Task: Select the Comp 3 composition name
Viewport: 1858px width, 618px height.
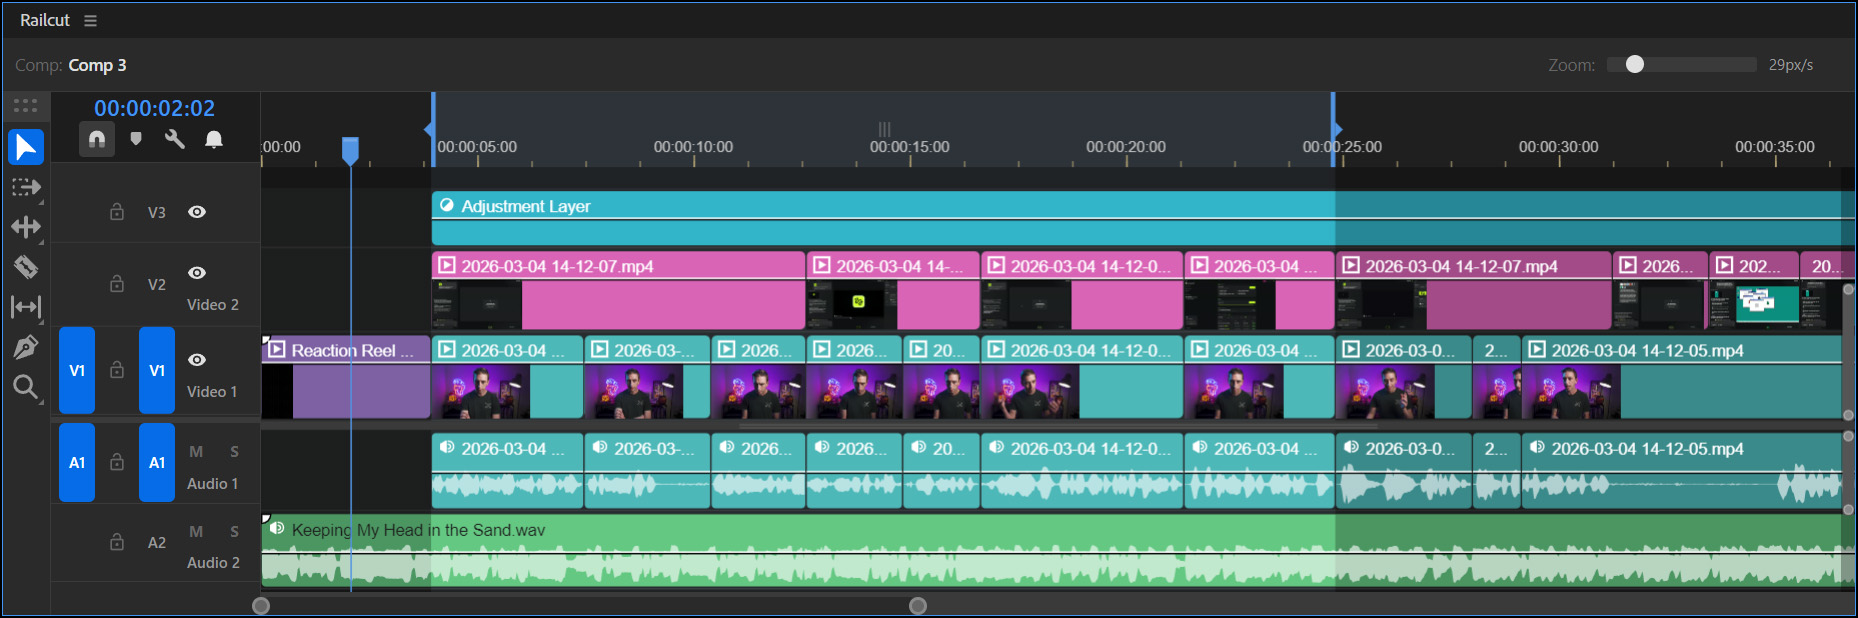Action: pos(97,65)
